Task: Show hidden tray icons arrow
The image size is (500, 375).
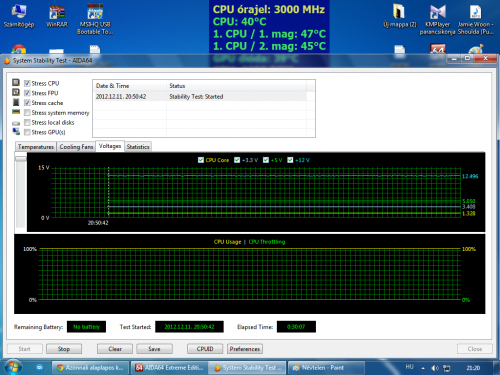Action: (423, 368)
